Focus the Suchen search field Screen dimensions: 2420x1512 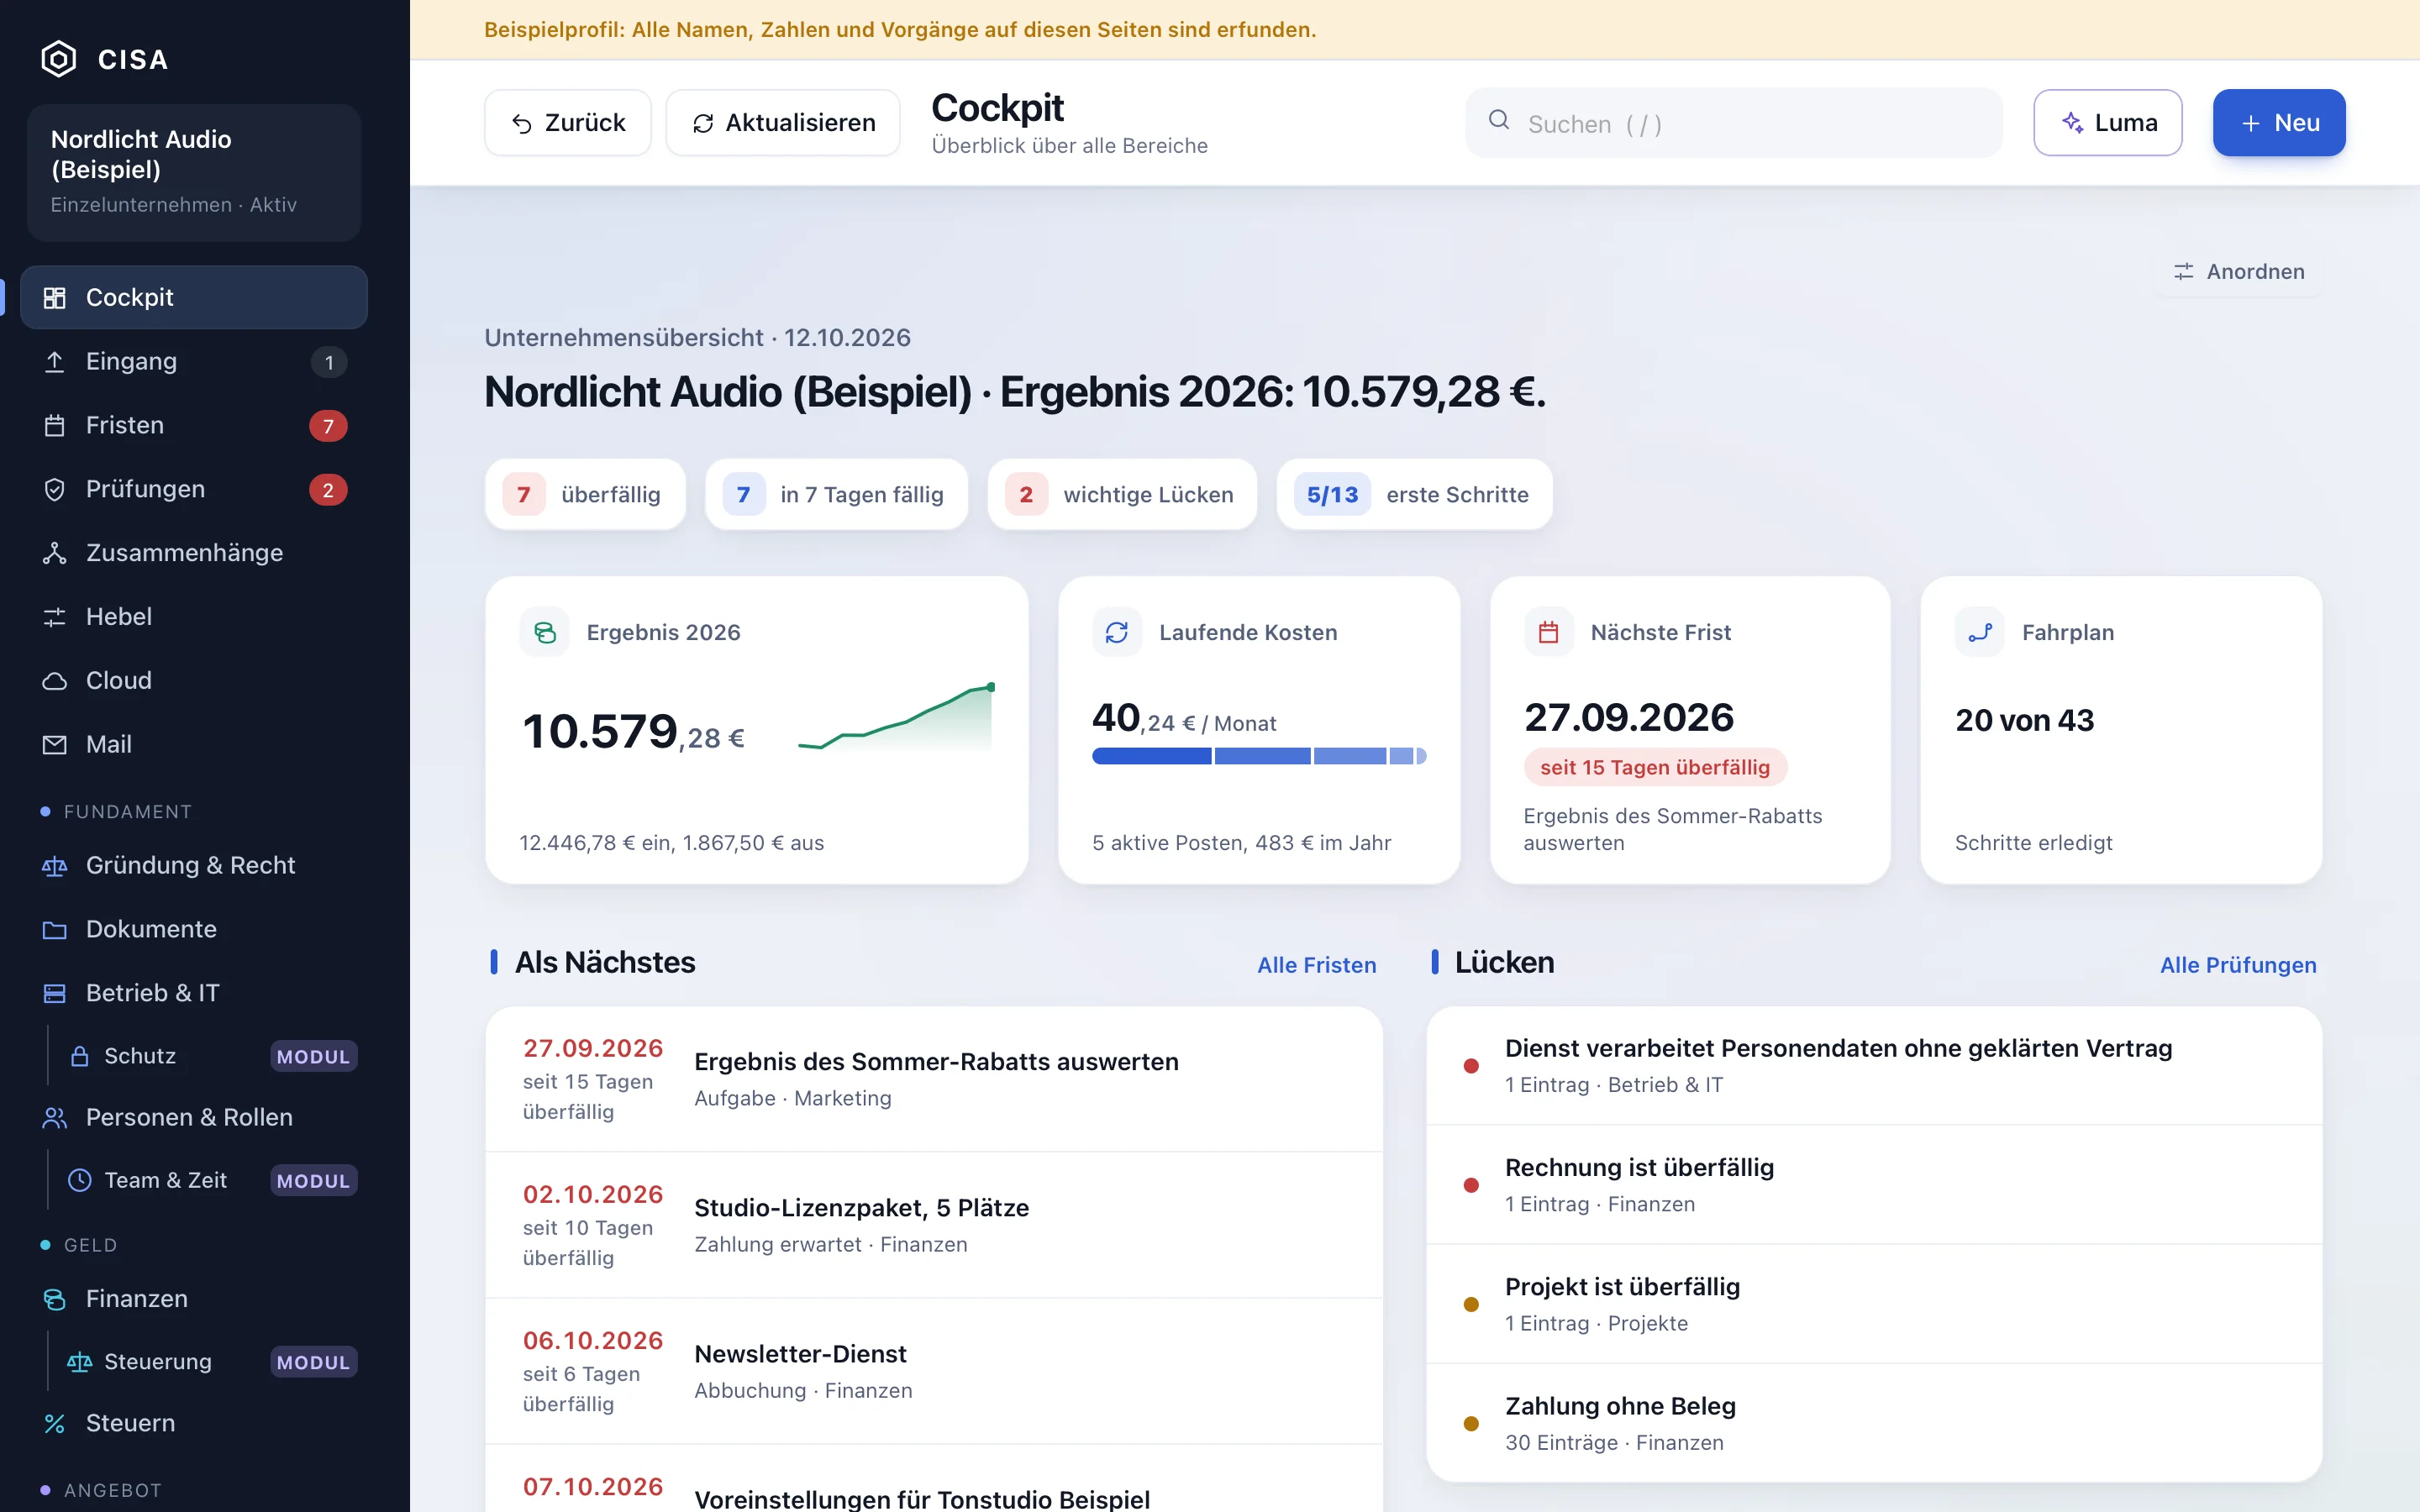coord(1734,123)
